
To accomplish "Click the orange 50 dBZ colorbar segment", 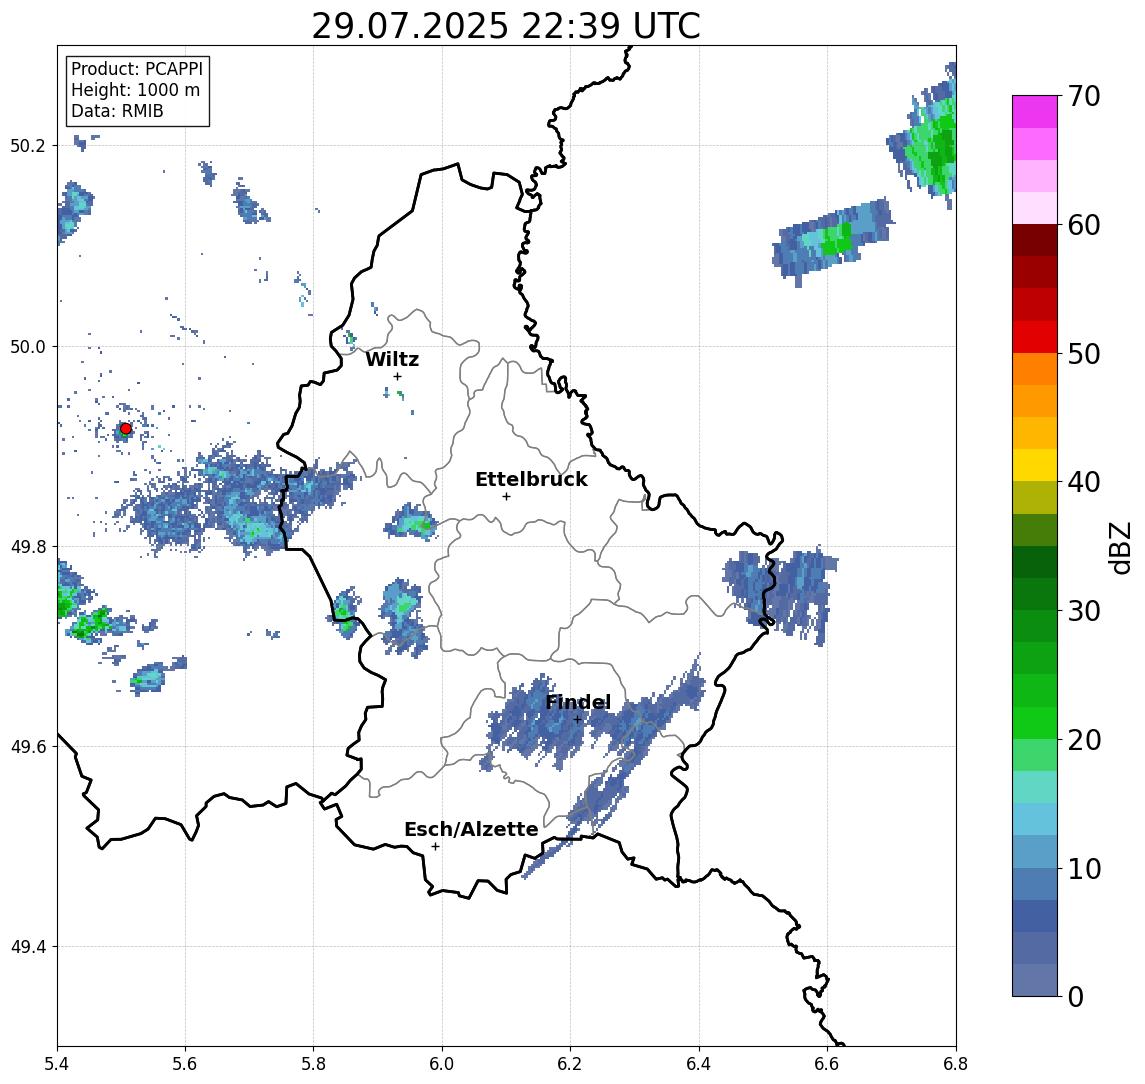I will [1035, 369].
